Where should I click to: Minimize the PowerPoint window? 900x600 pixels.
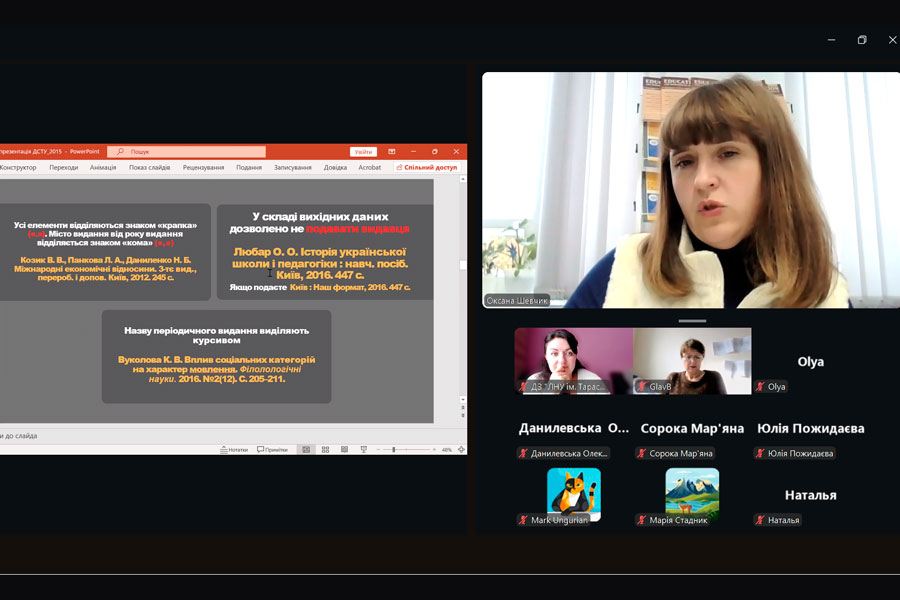(x=413, y=152)
